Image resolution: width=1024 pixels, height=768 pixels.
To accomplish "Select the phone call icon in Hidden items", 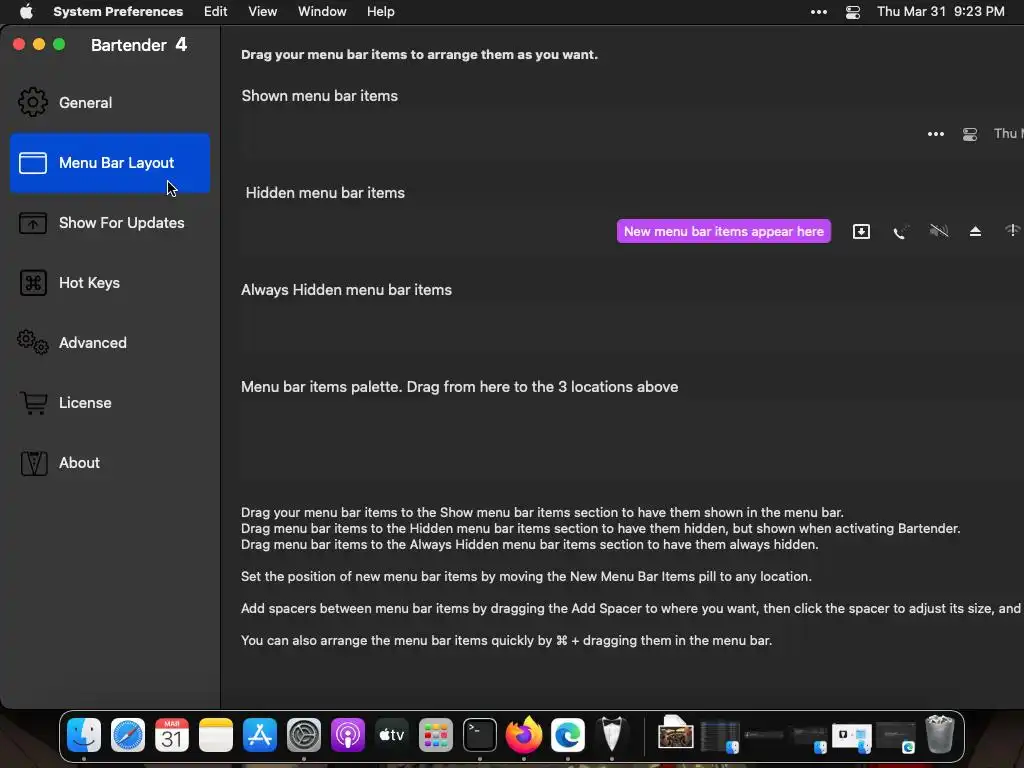I will click(901, 232).
